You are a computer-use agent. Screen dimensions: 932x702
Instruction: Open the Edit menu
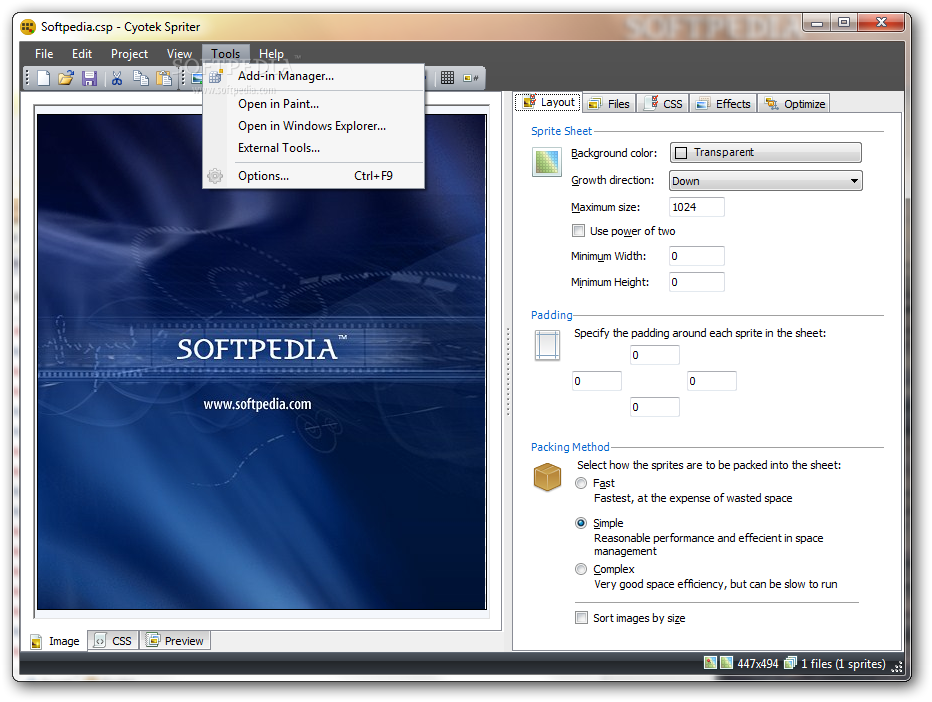[x=82, y=54]
